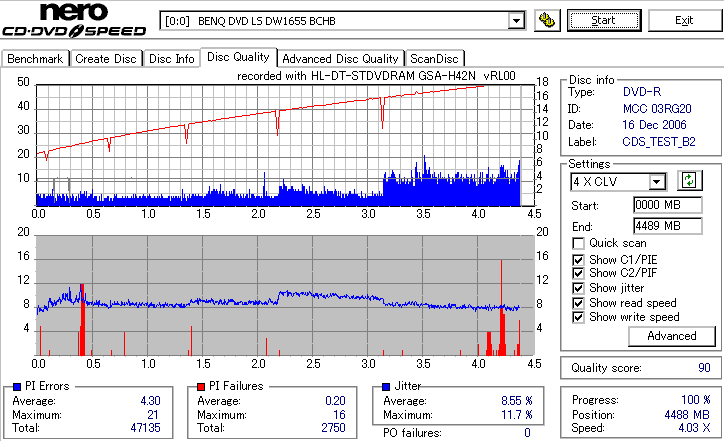Click the Jitter average 8.55 %

pos(517,401)
